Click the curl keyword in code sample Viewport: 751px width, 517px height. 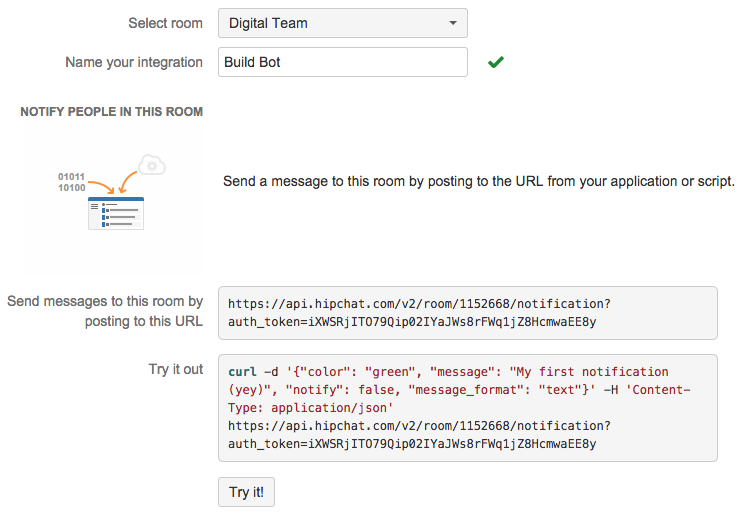242,372
